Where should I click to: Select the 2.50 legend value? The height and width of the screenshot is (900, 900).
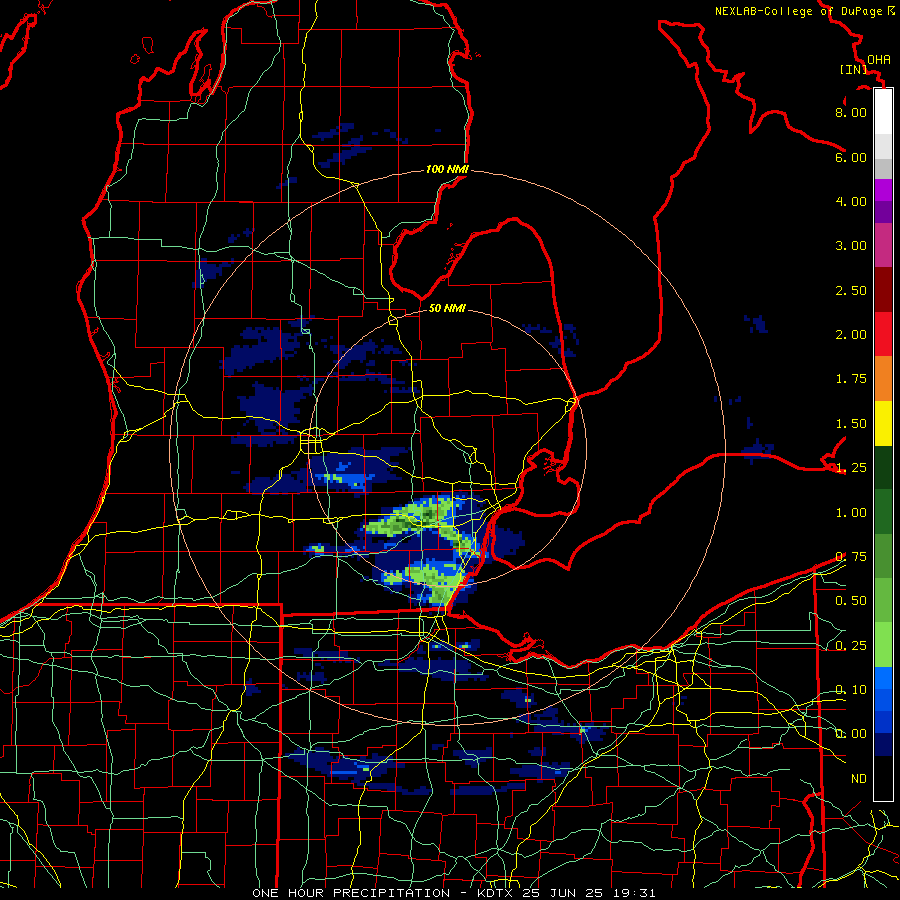(x=851, y=290)
